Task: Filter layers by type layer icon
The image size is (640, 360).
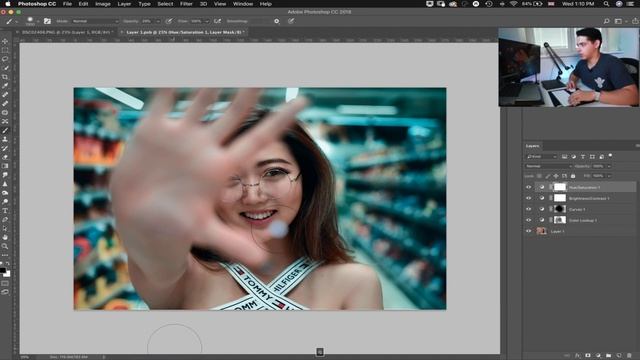Action: (x=583, y=156)
